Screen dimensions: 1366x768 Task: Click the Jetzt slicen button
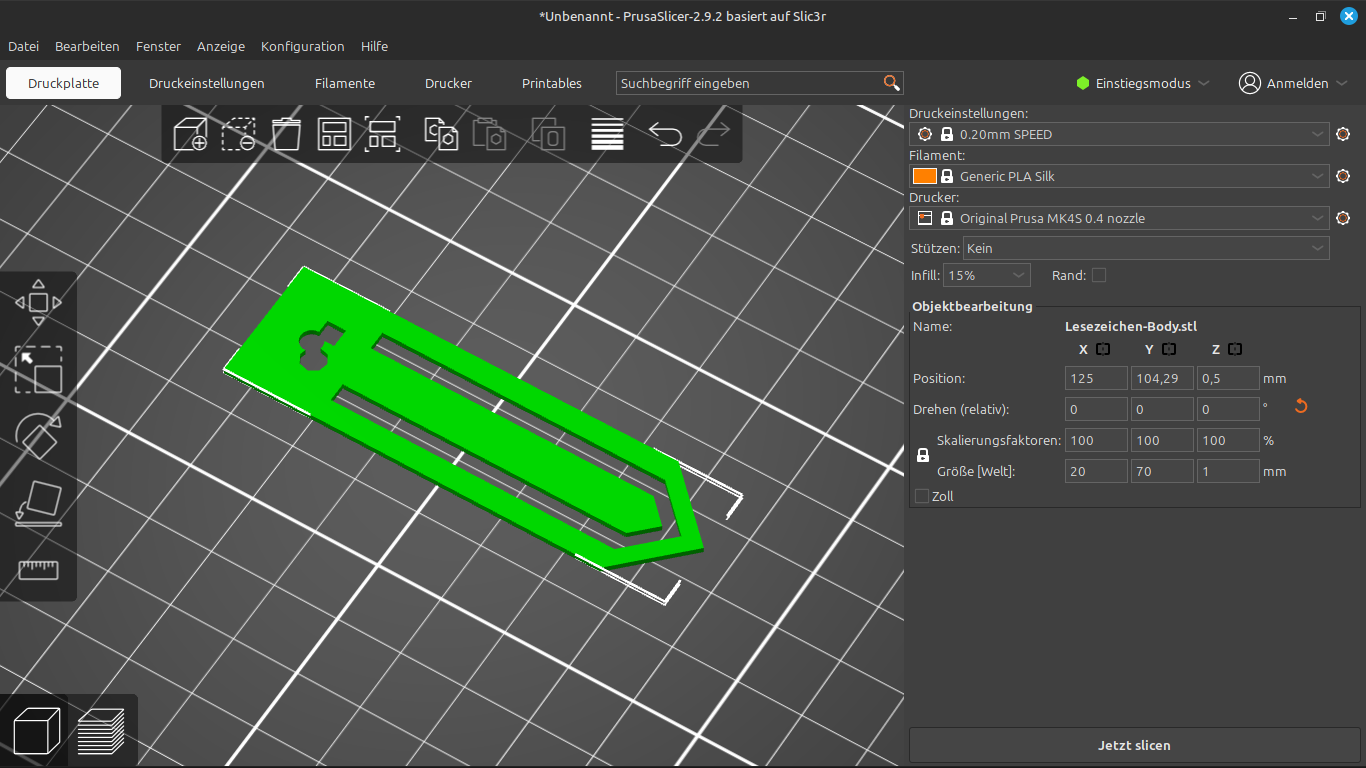[1134, 745]
